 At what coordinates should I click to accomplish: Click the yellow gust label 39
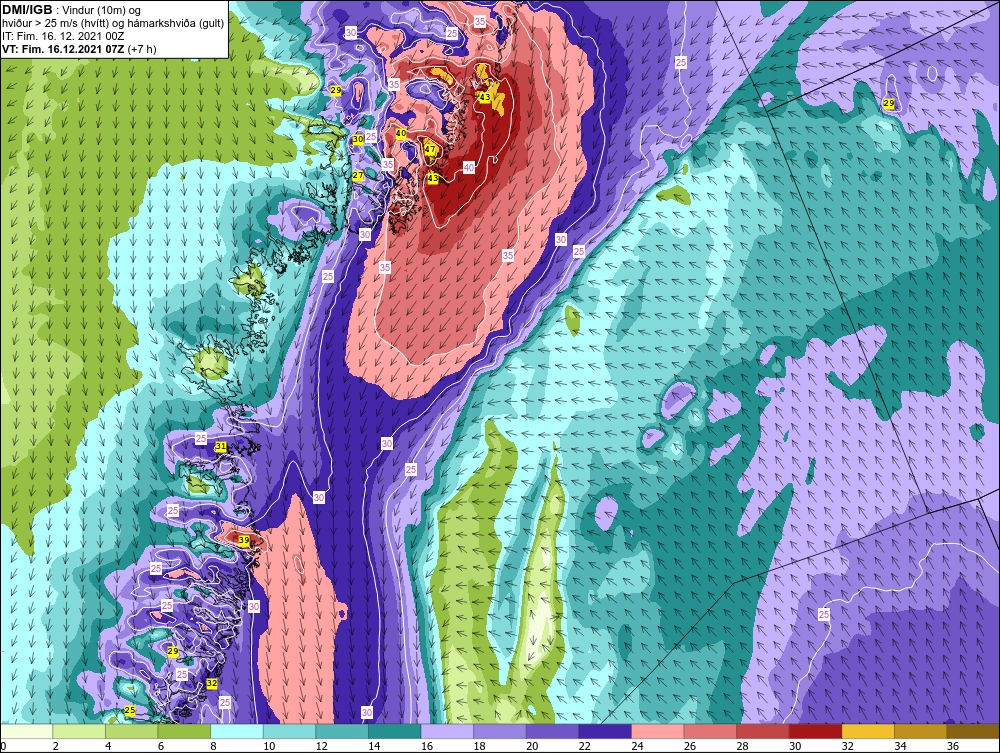(x=244, y=541)
